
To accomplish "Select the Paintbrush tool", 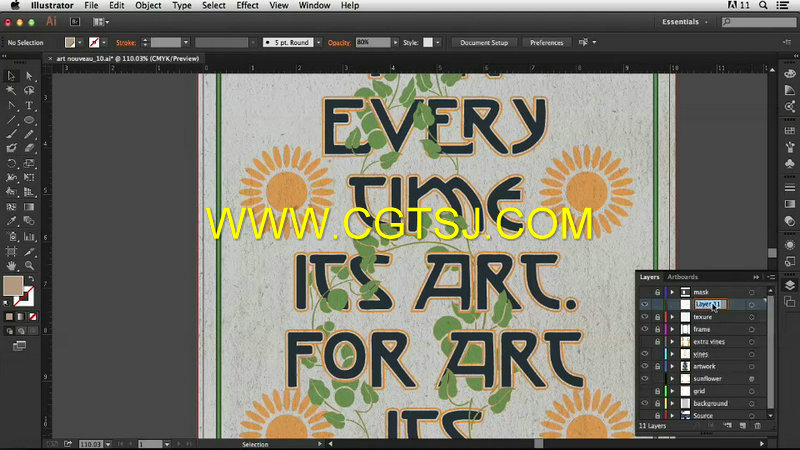I will [x=11, y=134].
